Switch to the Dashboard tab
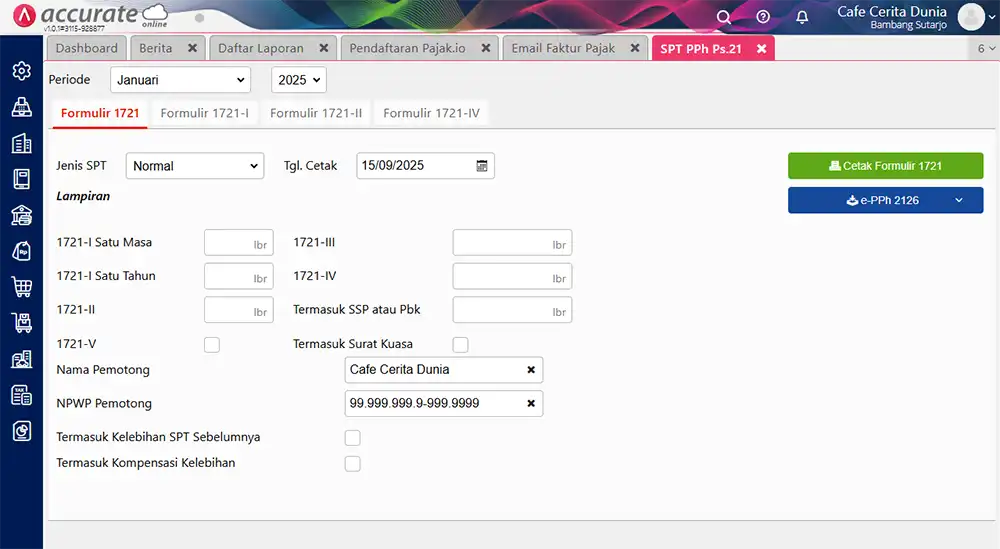Image resolution: width=1000 pixels, height=549 pixels. [87, 48]
